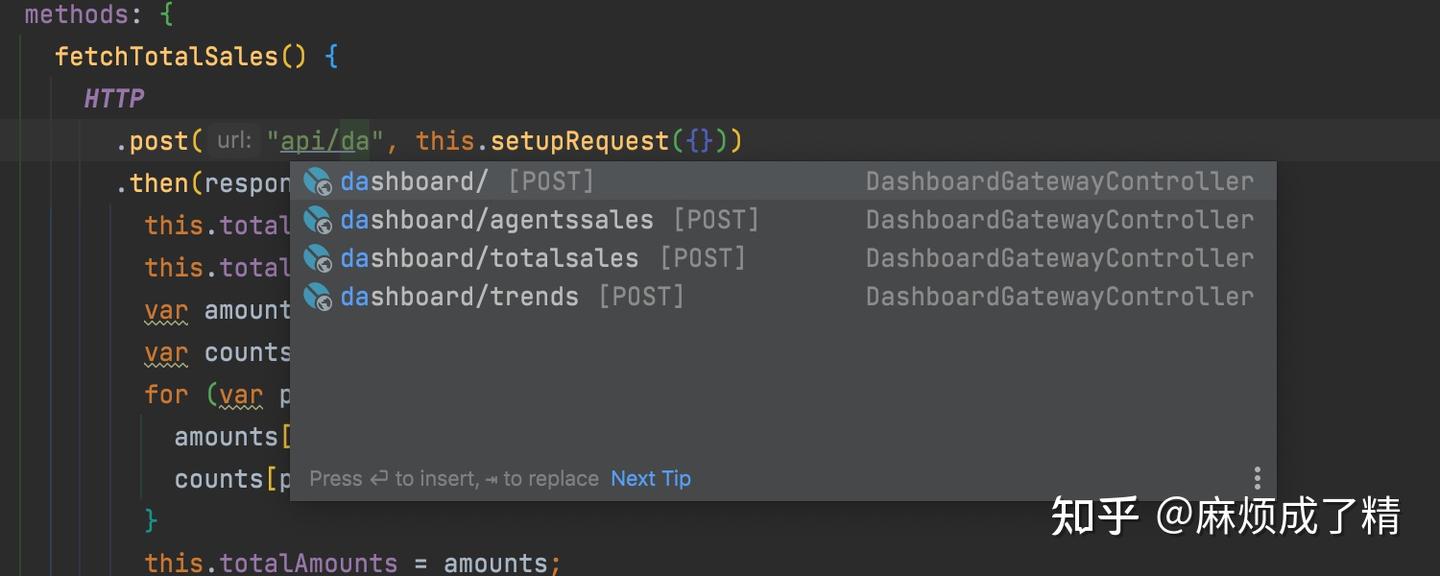The width and height of the screenshot is (1440, 576).
Task: Click DashboardGatewayController on the dashboard/agentssales row
Action: pyautogui.click(x=1060, y=220)
